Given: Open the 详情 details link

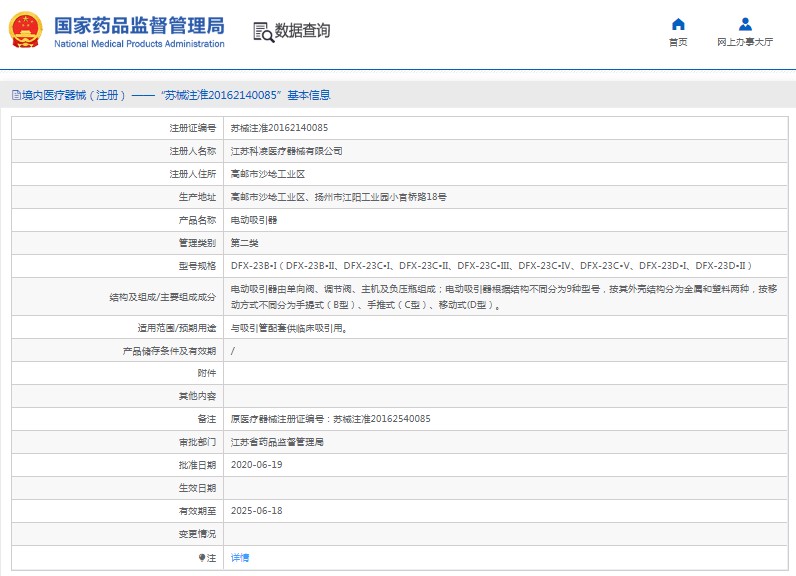Looking at the screenshot, I should [240, 558].
